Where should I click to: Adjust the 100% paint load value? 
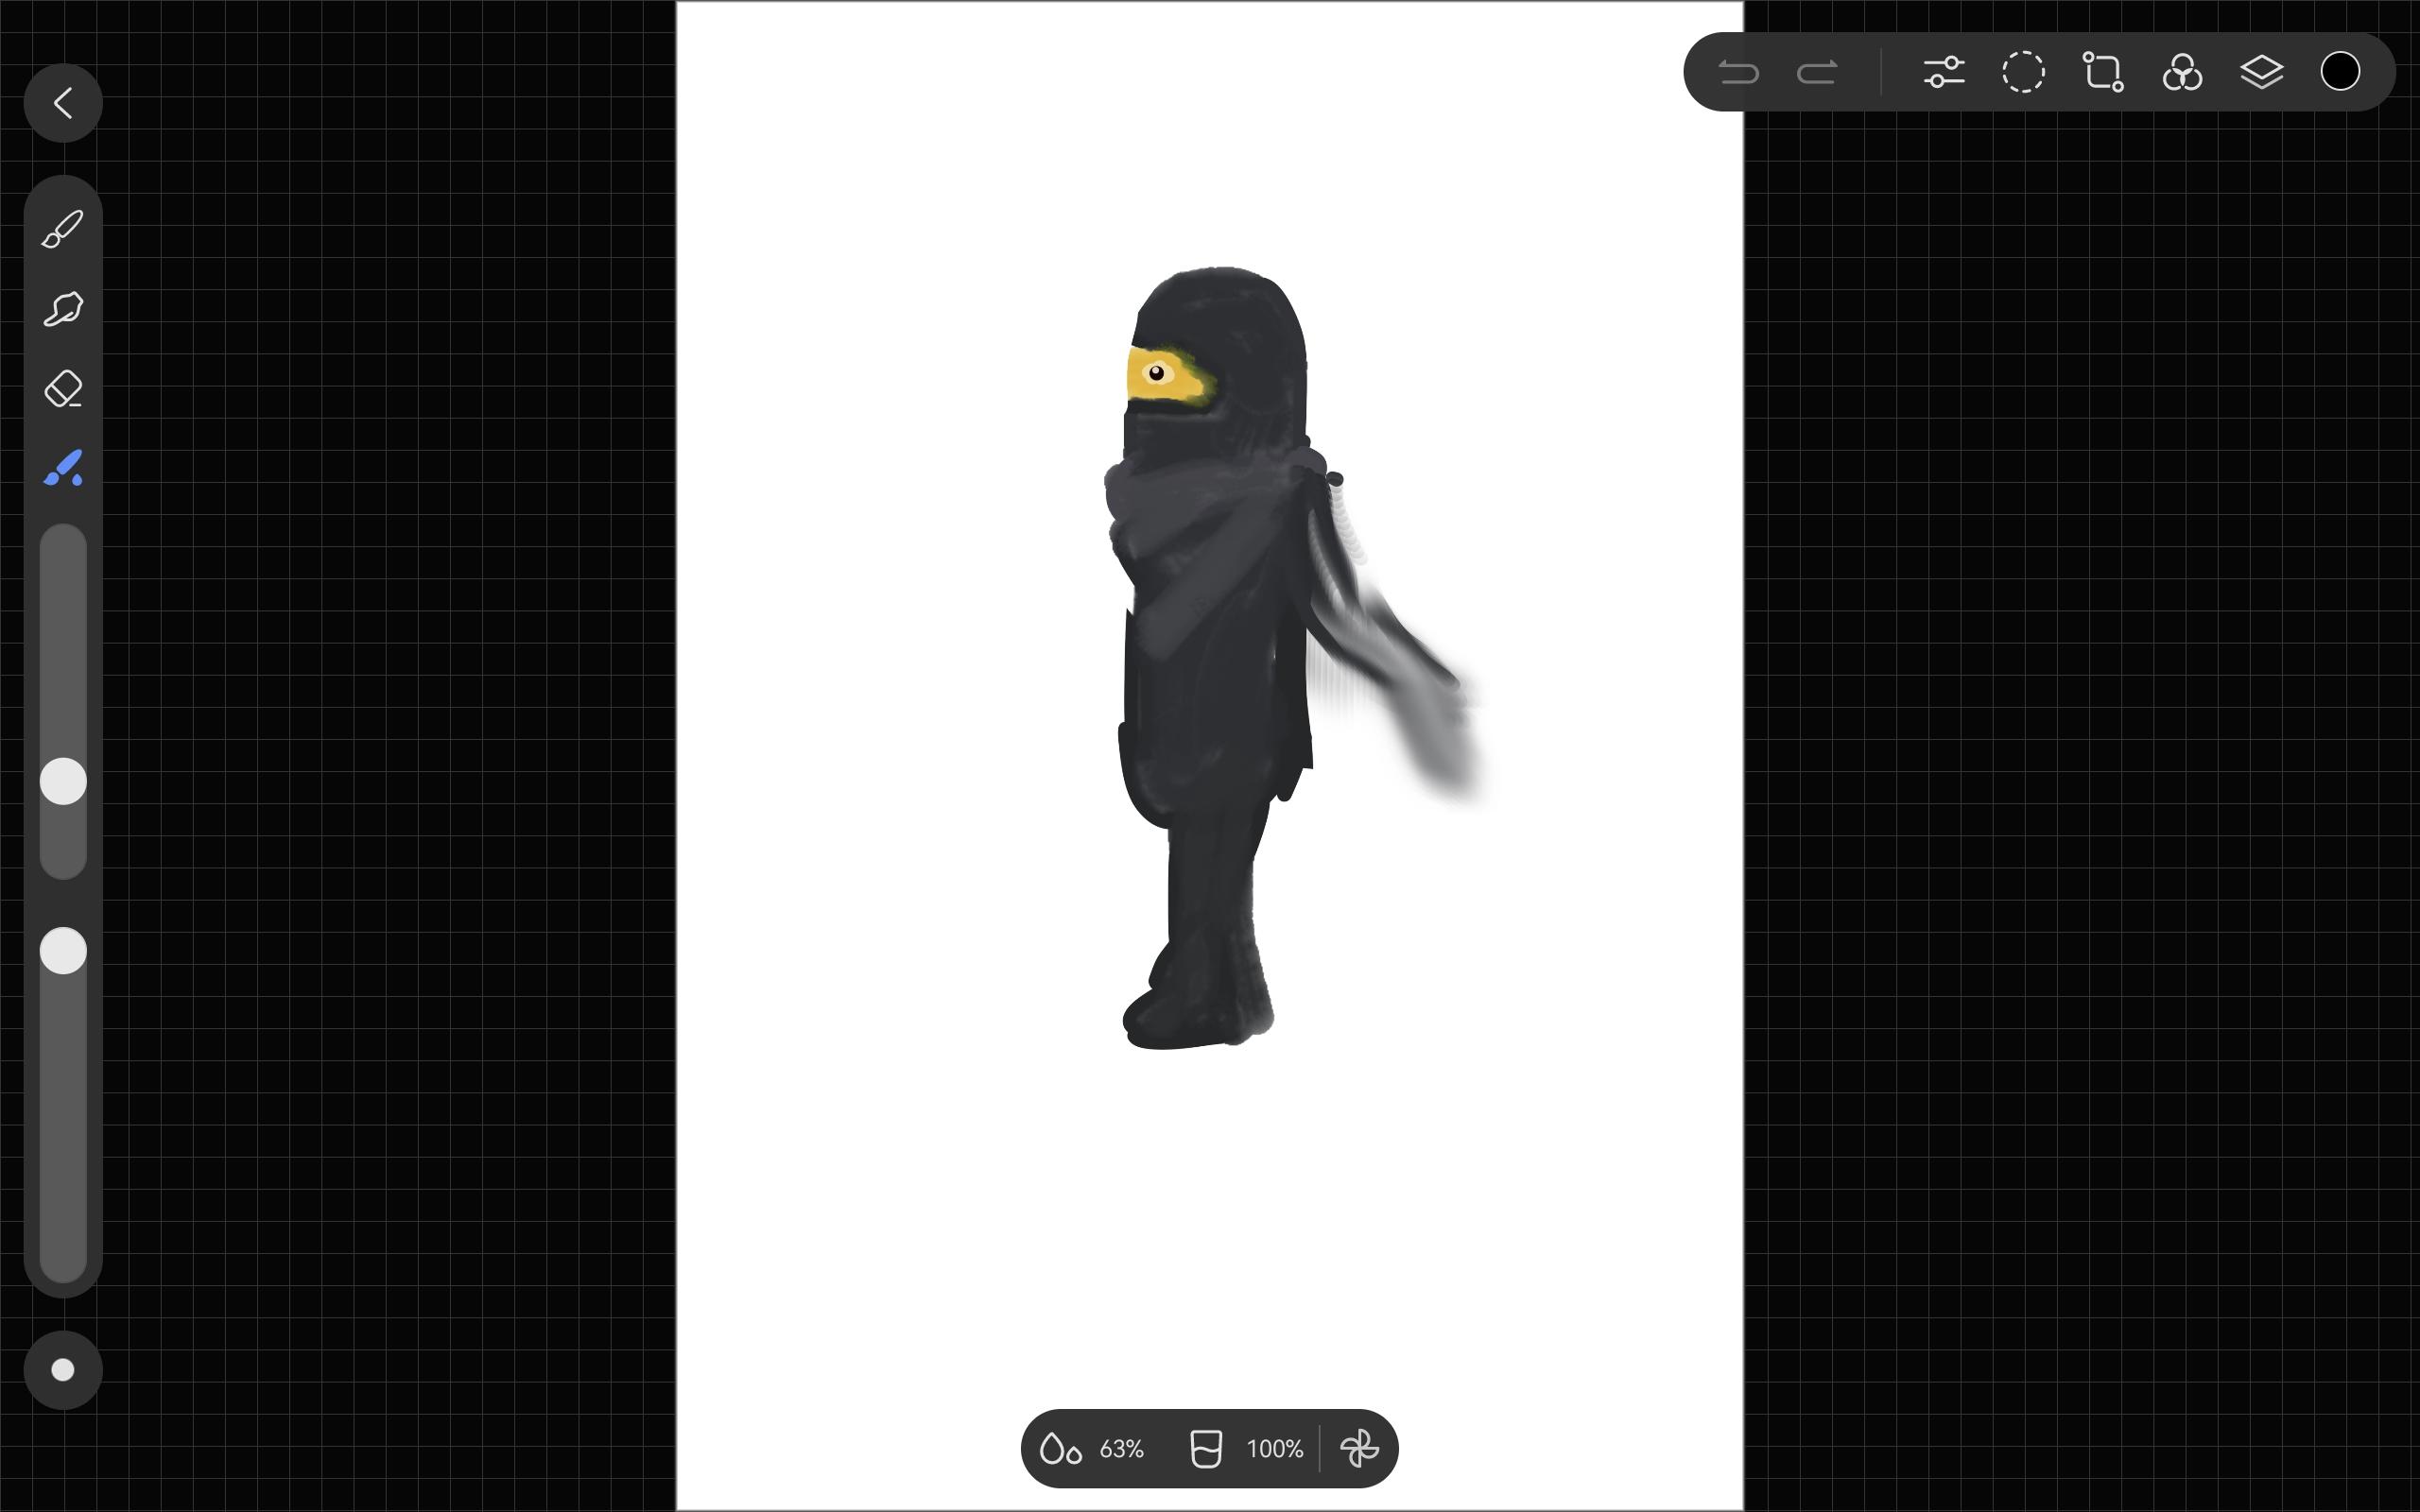tap(1274, 1448)
